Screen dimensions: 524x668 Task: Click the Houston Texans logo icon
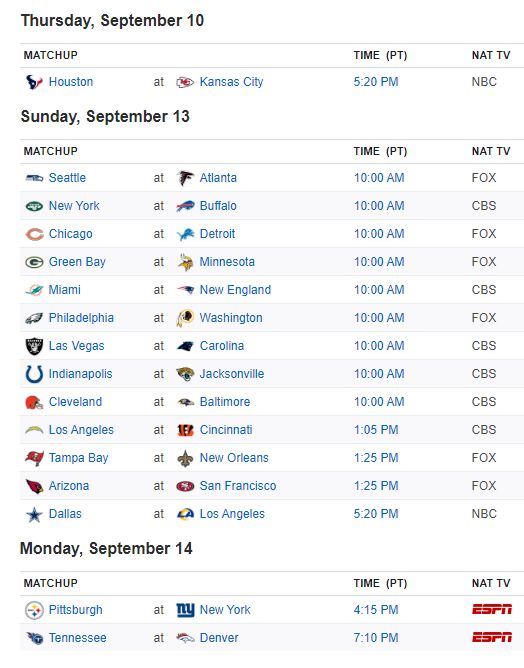[x=34, y=82]
